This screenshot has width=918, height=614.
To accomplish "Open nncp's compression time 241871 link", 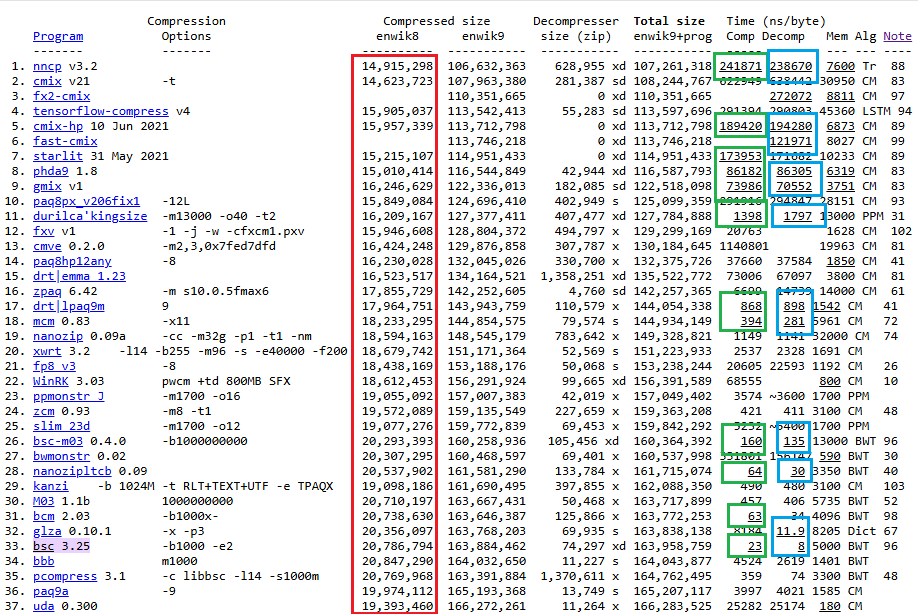I will point(741,66).
